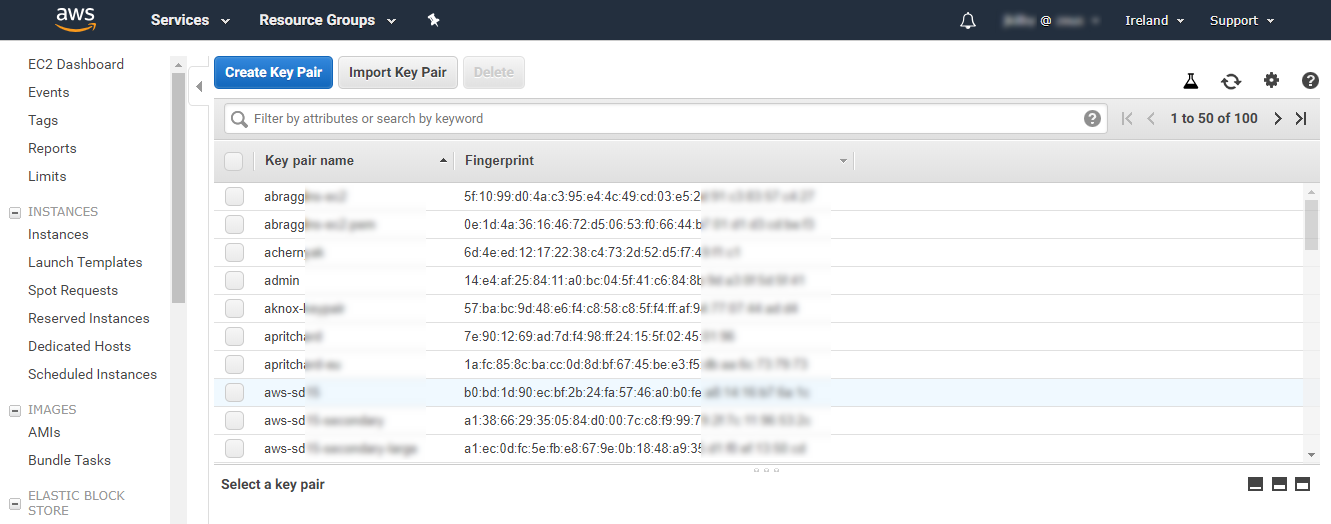Viewport: 1331px width, 524px height.
Task: Collapse the ELASTIC BLOCK STORE section
Action: coord(15,503)
